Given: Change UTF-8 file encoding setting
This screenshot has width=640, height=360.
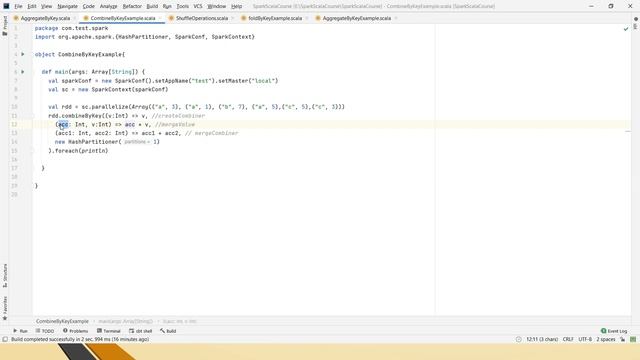Looking at the screenshot, I should pyautogui.click(x=585, y=340).
